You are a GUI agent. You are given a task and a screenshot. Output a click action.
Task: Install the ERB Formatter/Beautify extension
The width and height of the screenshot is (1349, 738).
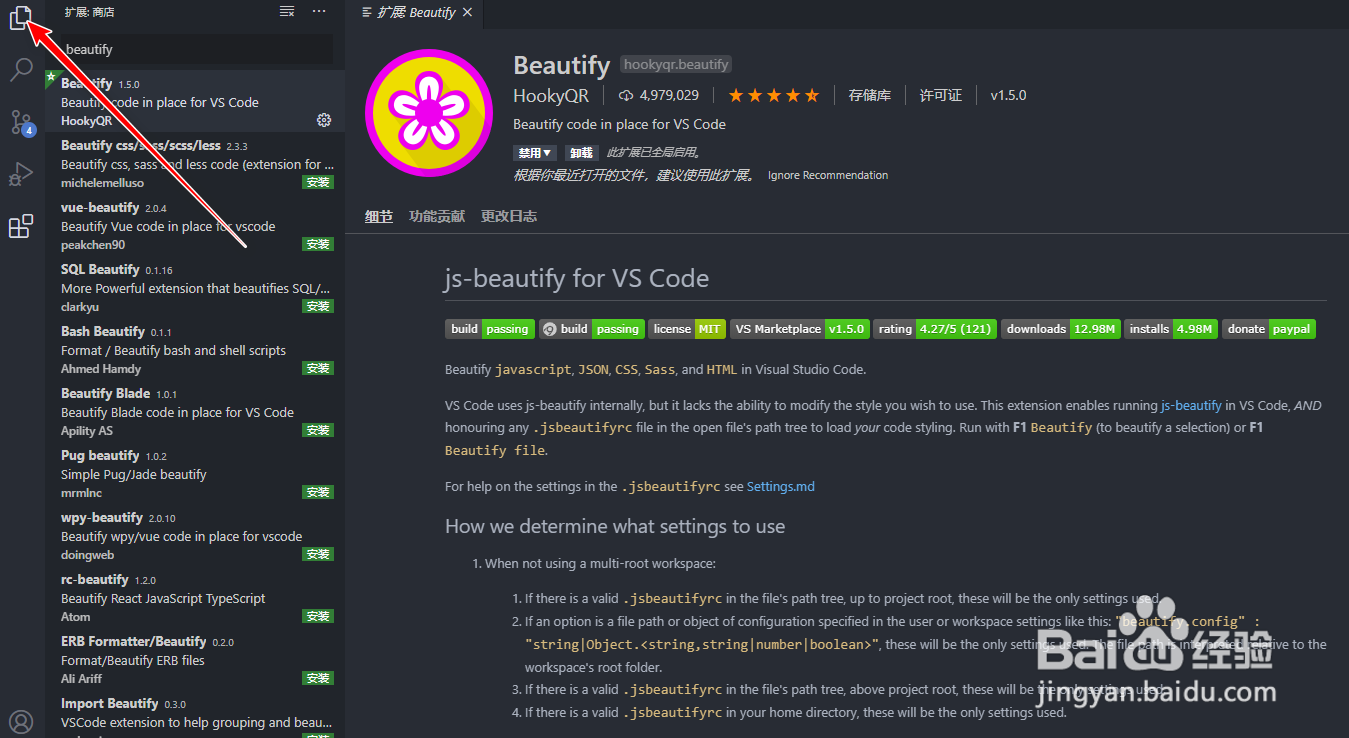point(318,679)
